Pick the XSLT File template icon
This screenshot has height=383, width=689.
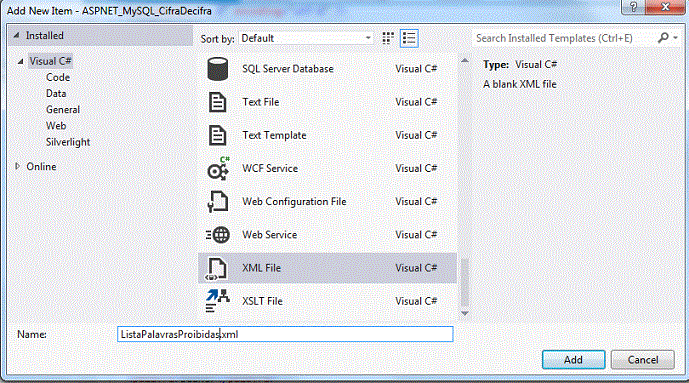click(218, 301)
